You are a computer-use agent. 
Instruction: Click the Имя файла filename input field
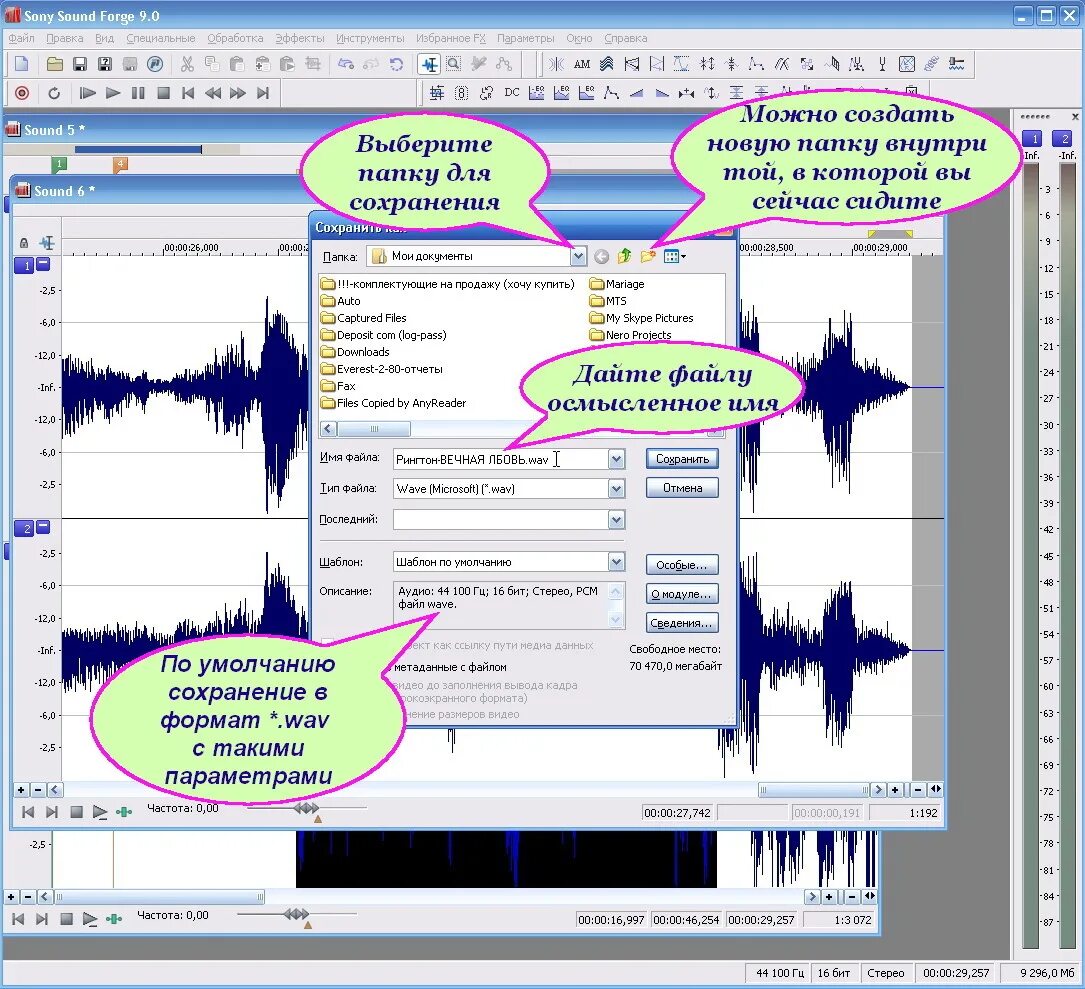point(501,460)
